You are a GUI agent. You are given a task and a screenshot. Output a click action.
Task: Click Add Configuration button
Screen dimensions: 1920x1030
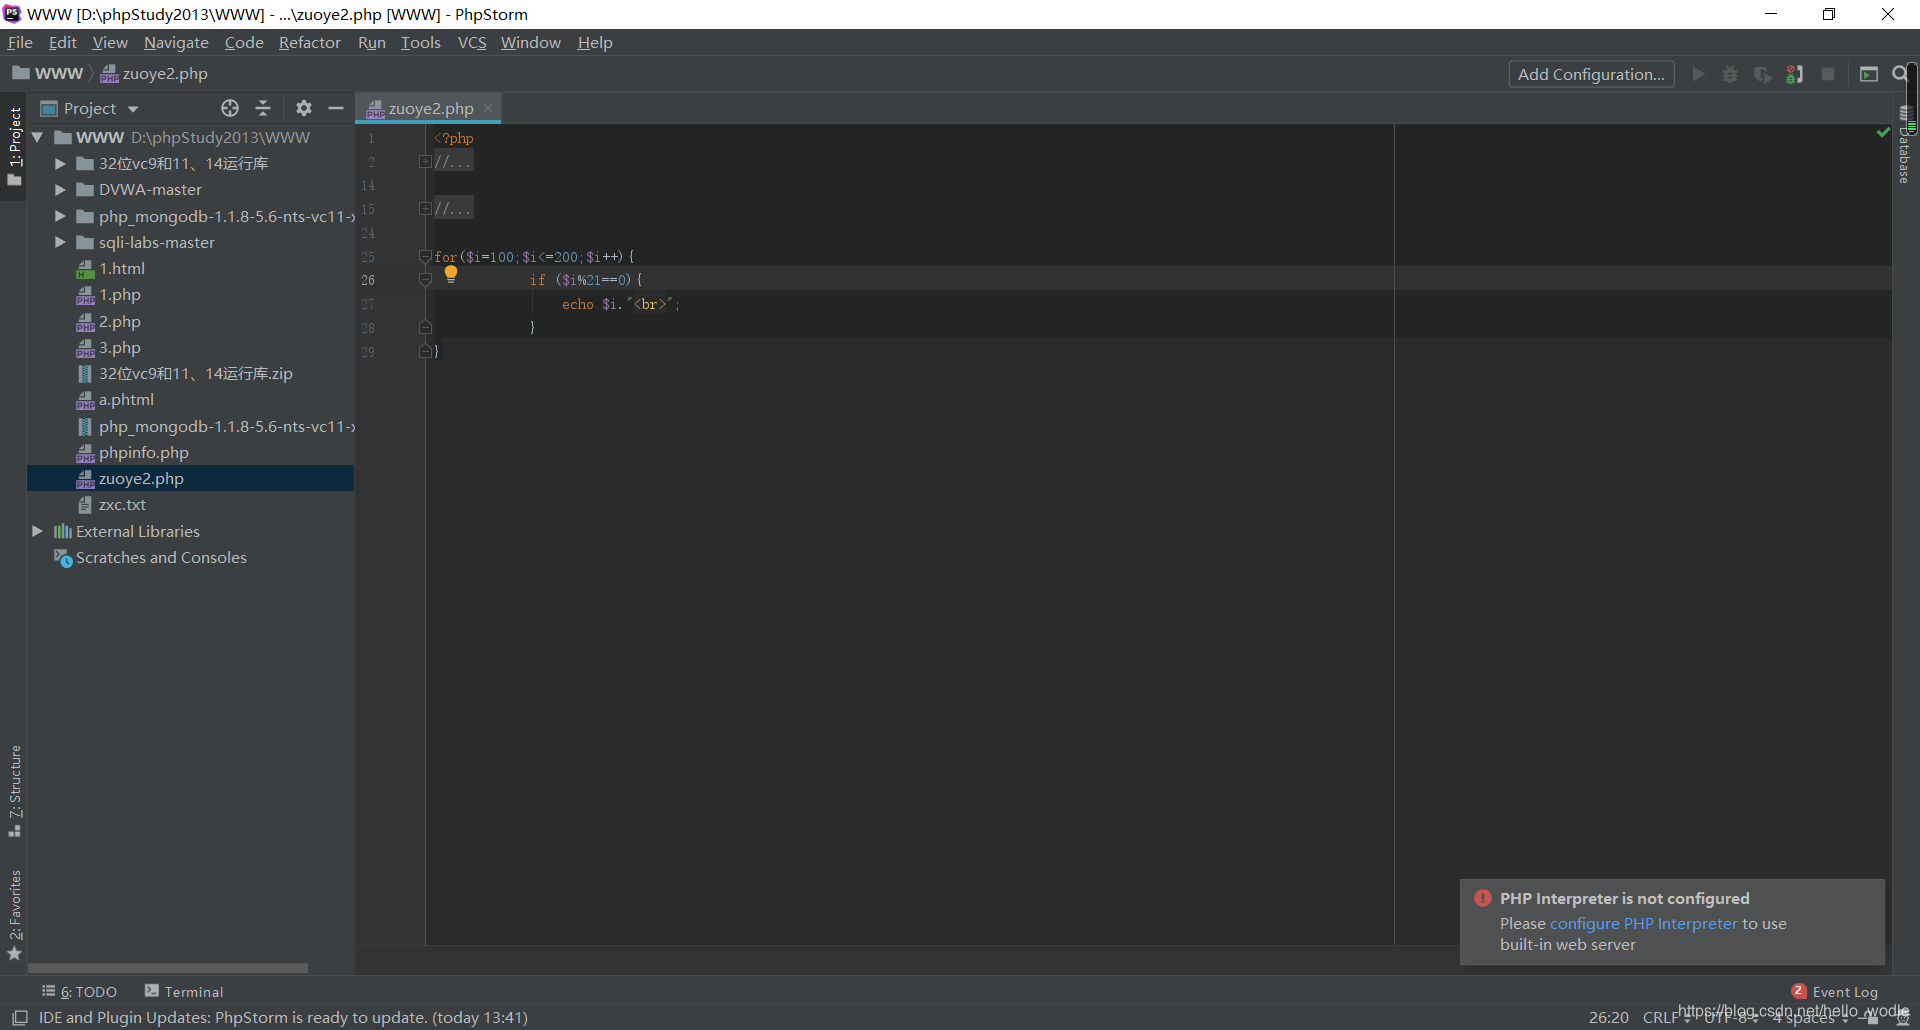click(x=1591, y=74)
